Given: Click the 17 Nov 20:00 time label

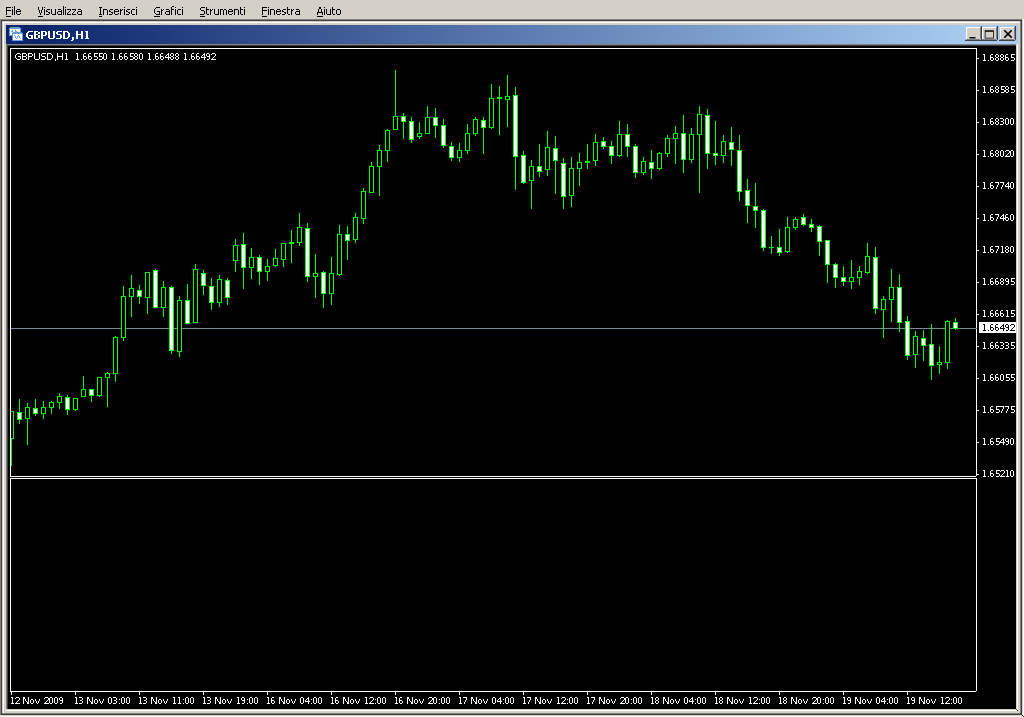Looking at the screenshot, I should coord(615,701).
